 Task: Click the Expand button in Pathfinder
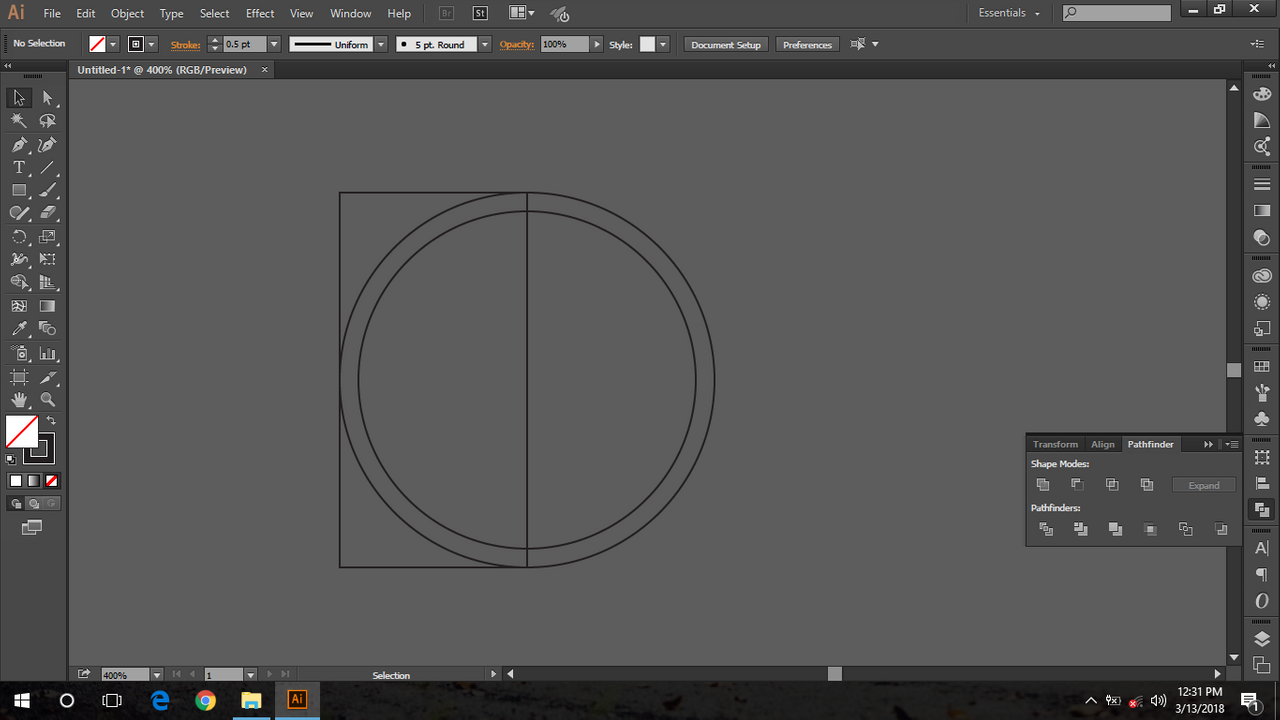1204,485
